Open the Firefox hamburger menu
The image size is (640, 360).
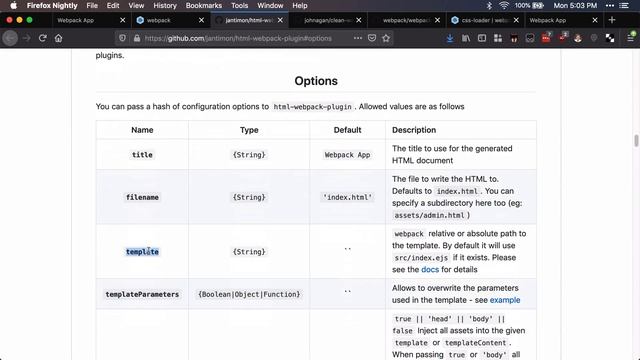click(x=631, y=38)
